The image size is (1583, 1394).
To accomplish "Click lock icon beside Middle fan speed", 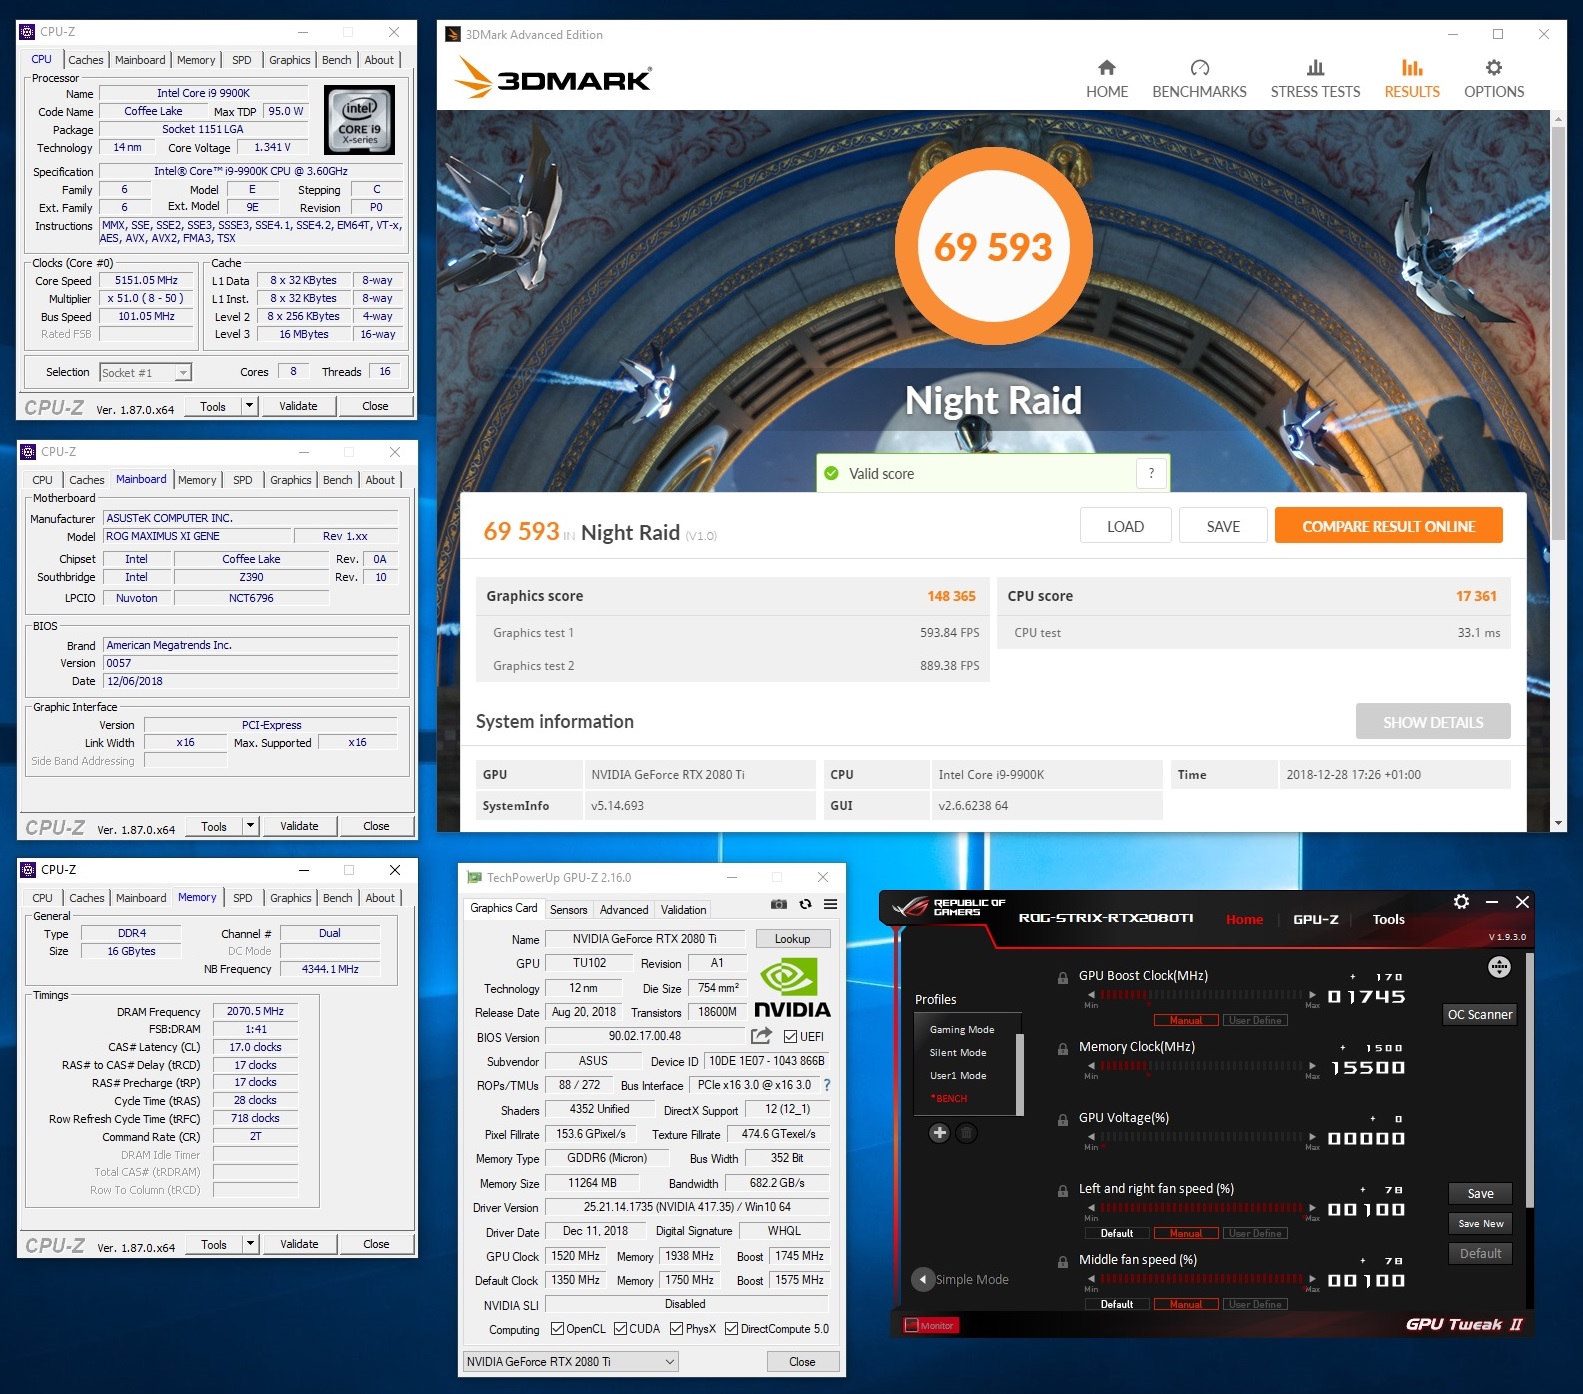I will click(1062, 1261).
